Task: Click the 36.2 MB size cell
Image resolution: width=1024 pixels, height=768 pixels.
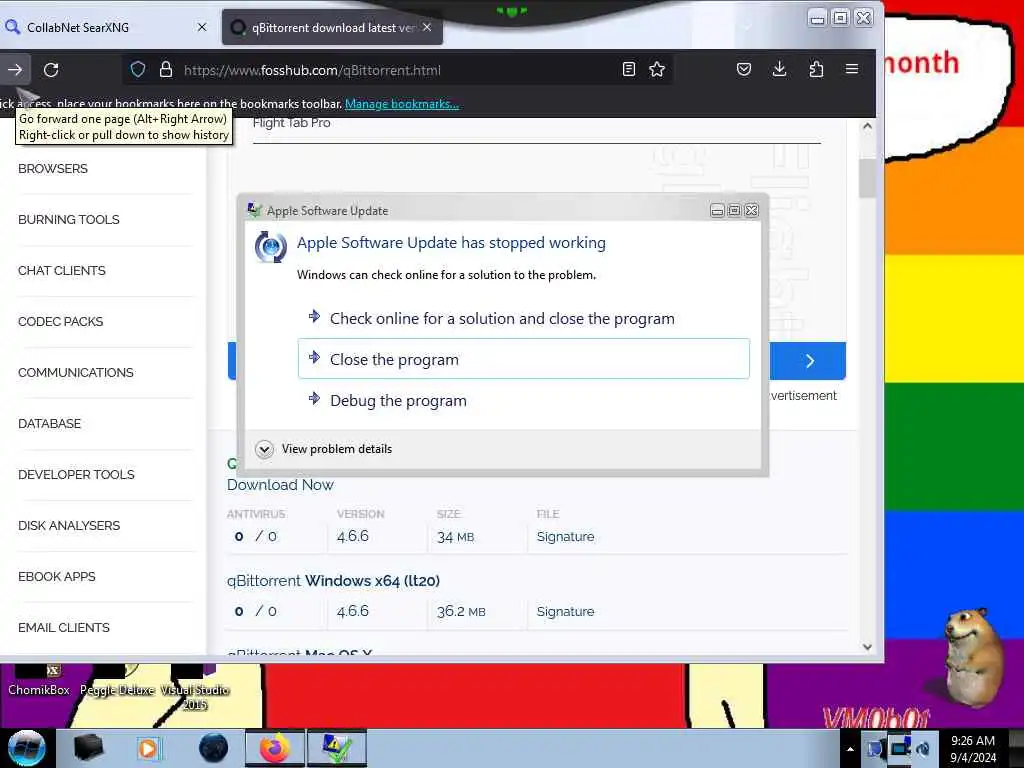Action: pos(461,611)
